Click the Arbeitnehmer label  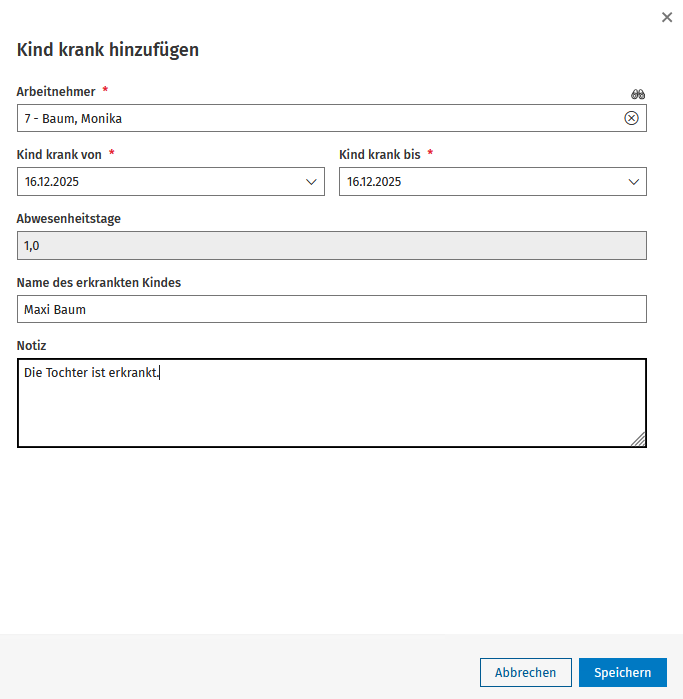click(x=56, y=91)
